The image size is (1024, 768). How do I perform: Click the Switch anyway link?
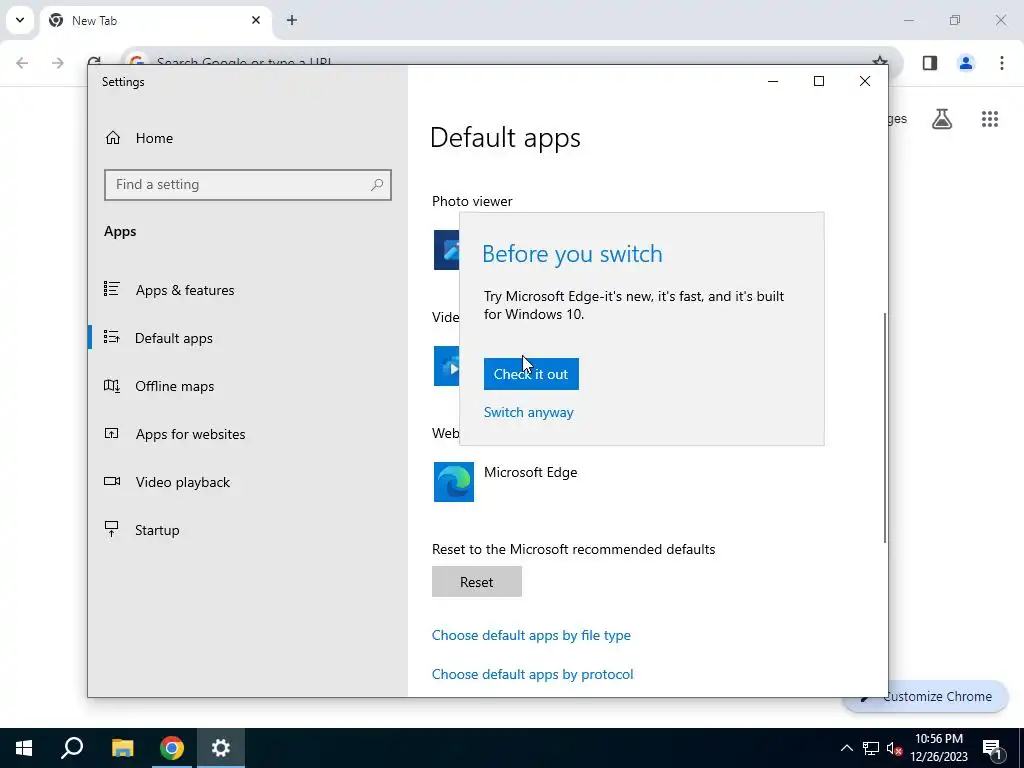[528, 412]
